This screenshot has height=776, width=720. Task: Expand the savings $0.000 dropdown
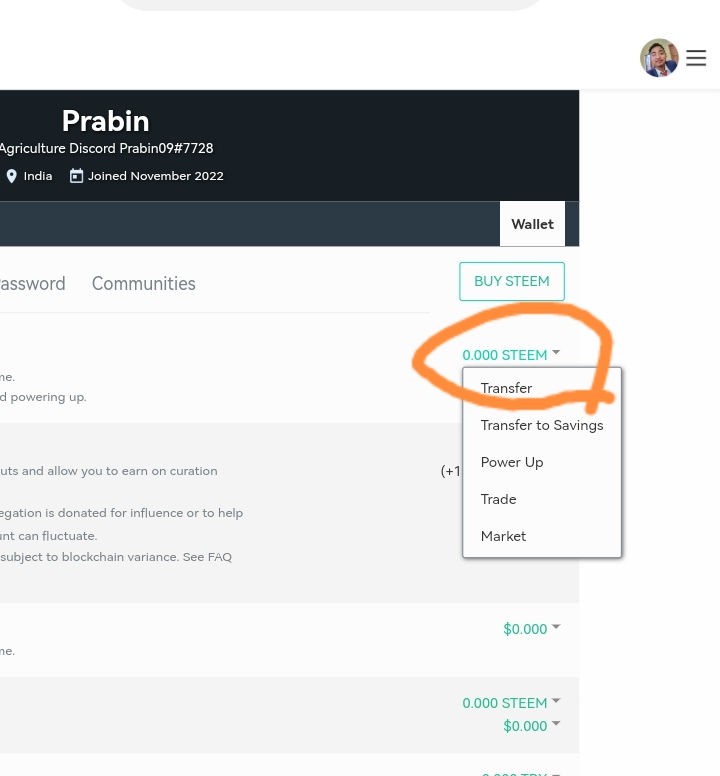click(x=531, y=726)
